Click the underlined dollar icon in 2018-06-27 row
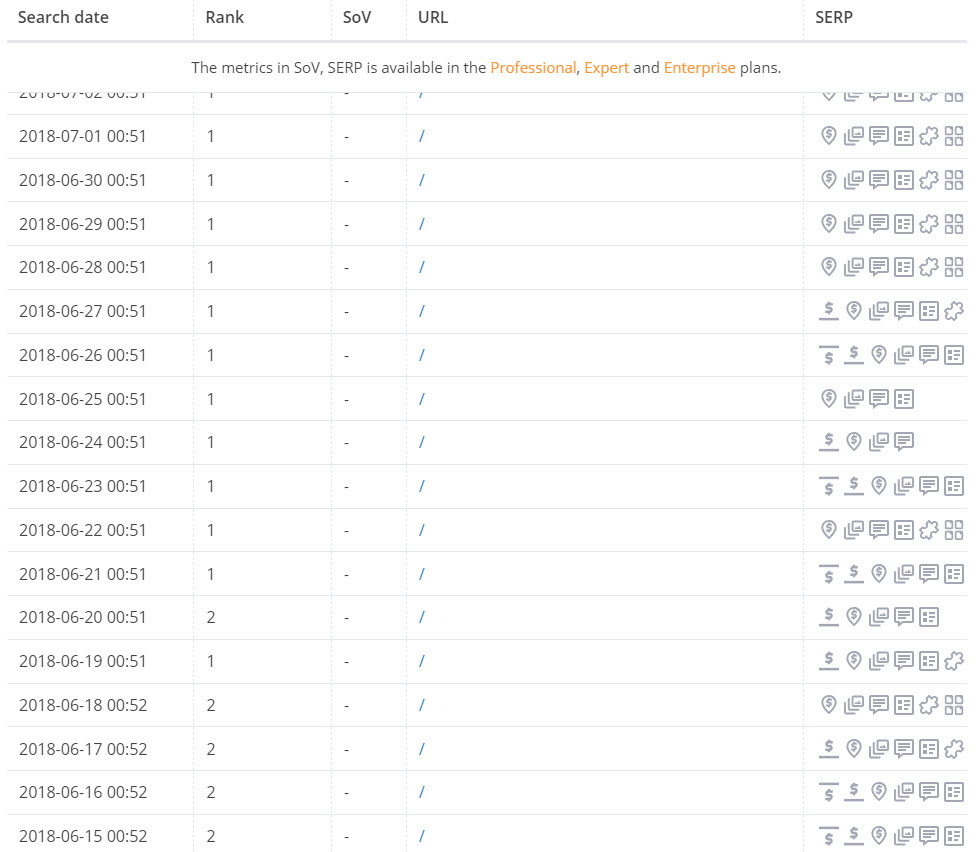 [x=828, y=311]
